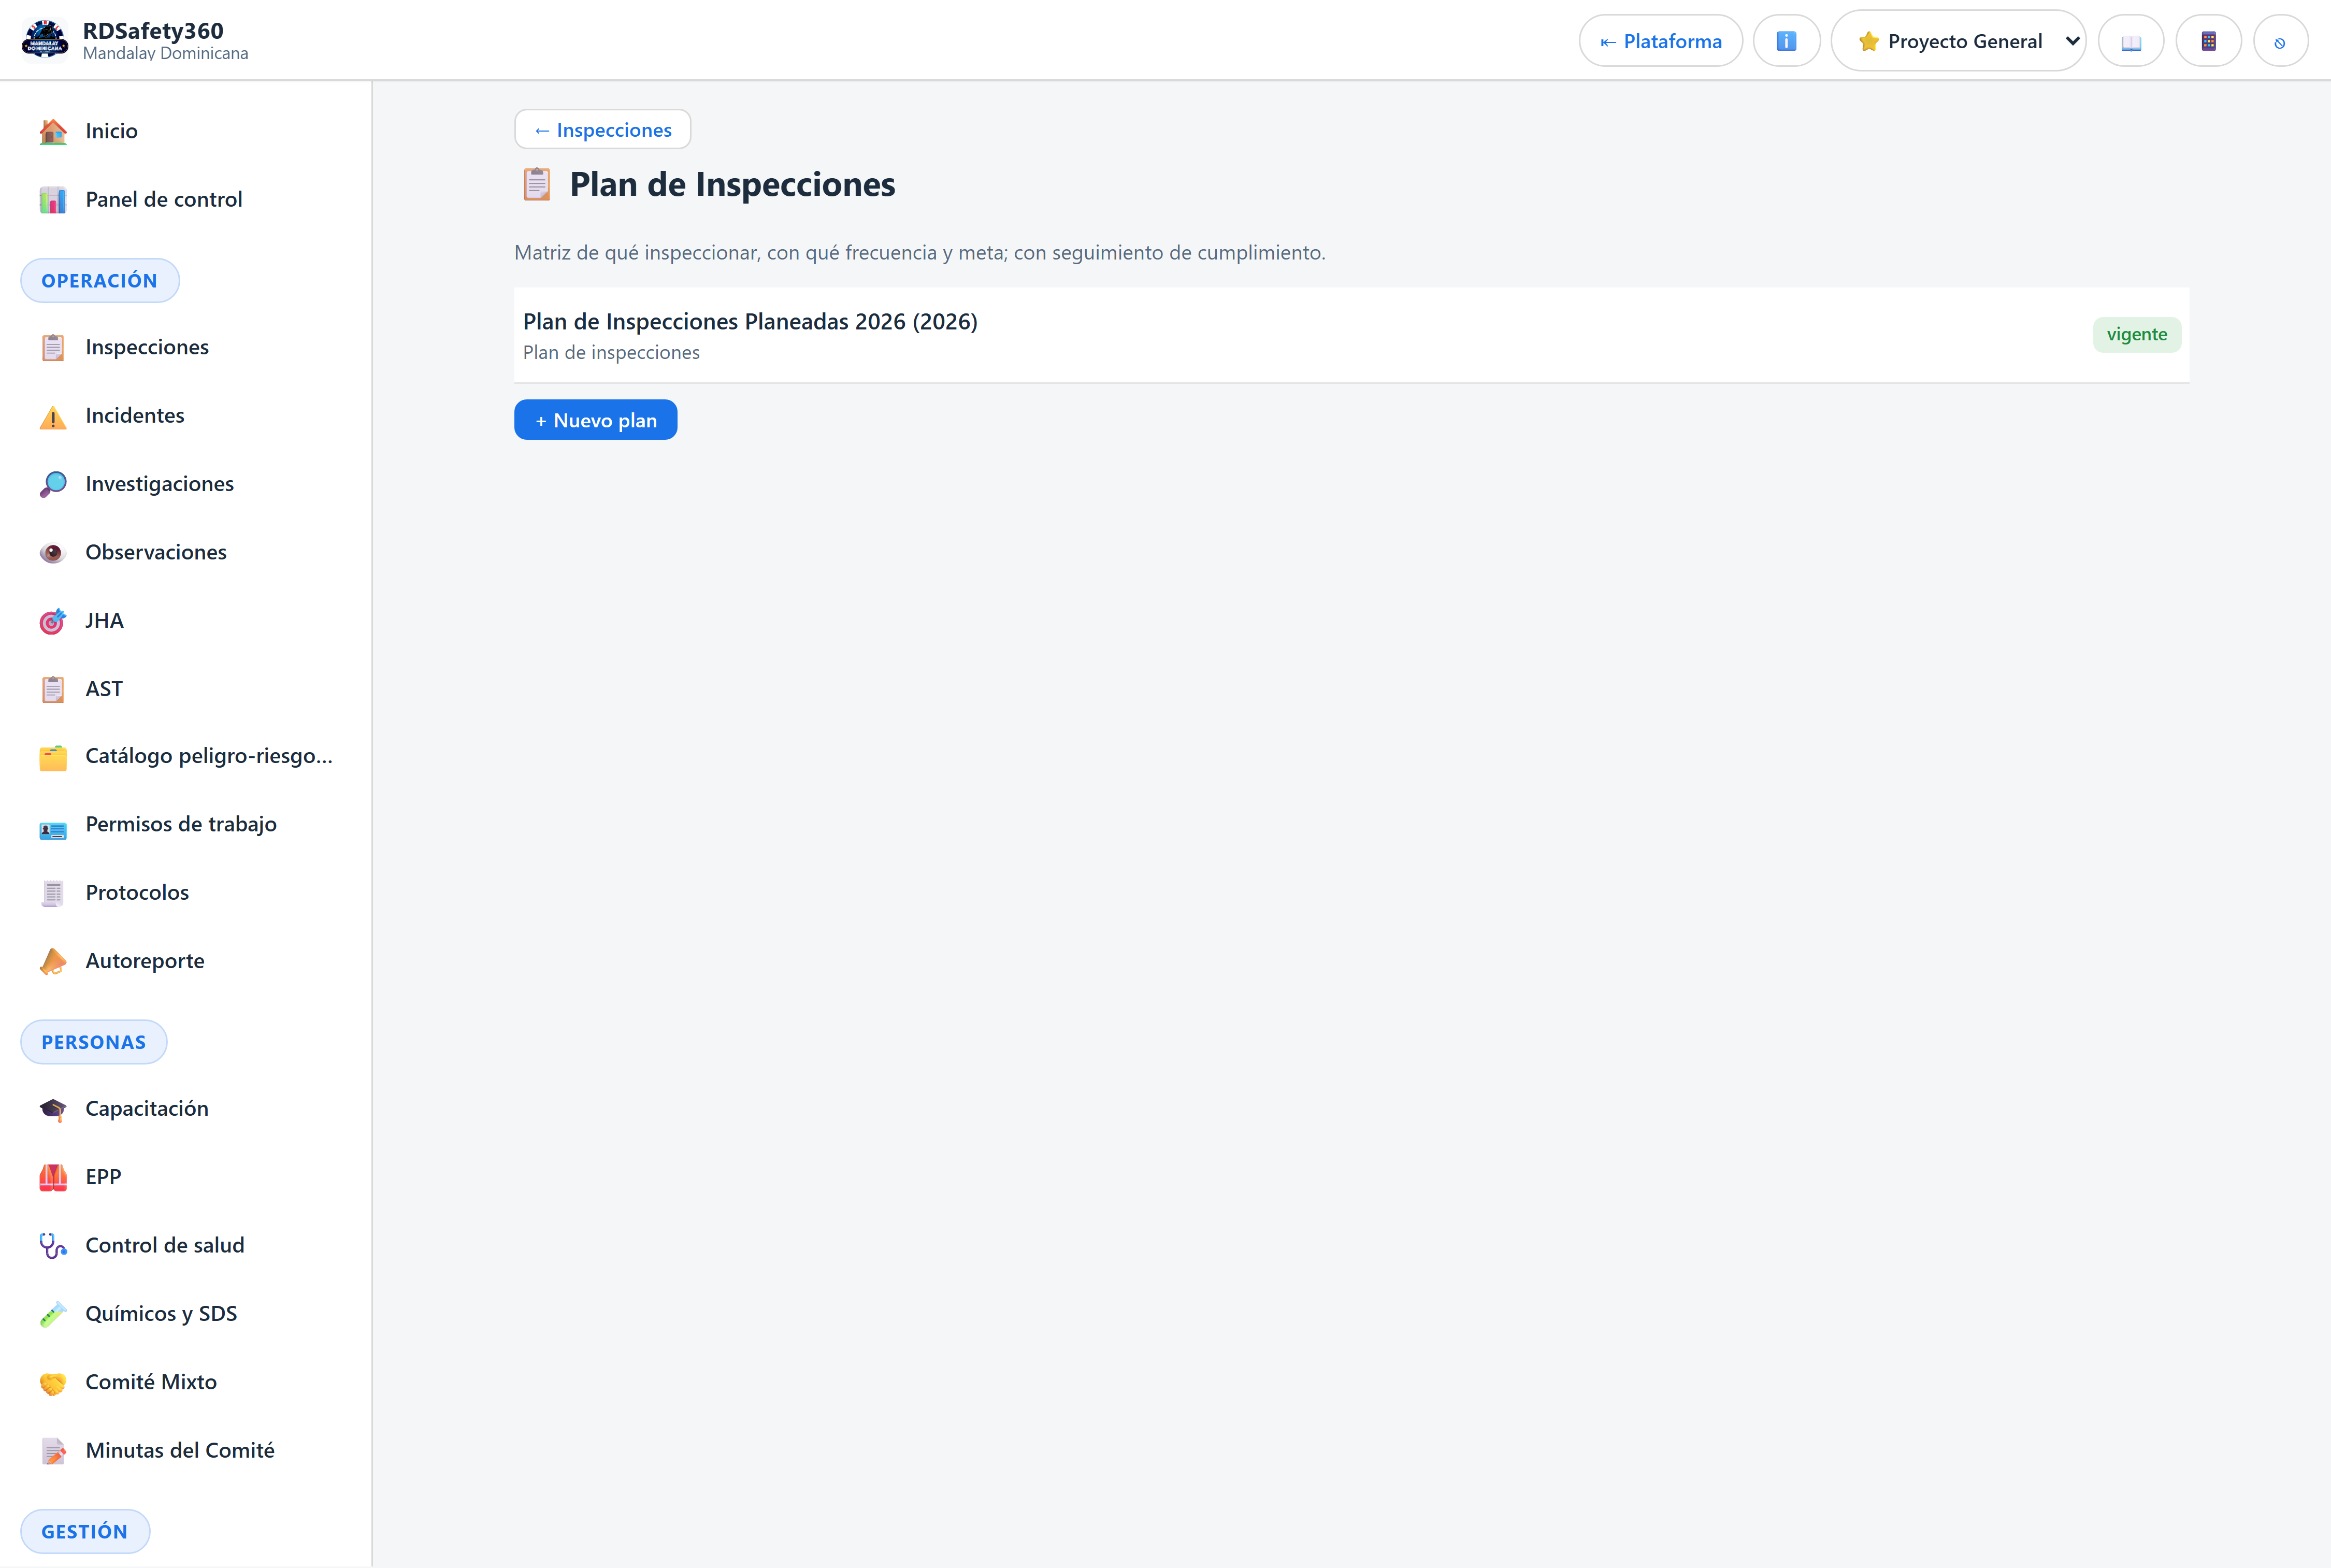Return via the Plataforma button
The height and width of the screenshot is (1568, 2331).
point(1661,41)
